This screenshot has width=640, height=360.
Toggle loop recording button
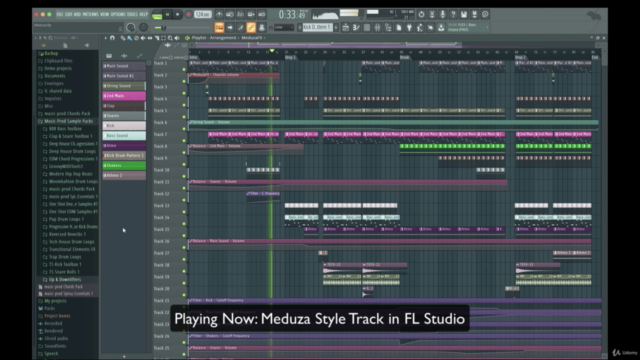[x=262, y=14]
